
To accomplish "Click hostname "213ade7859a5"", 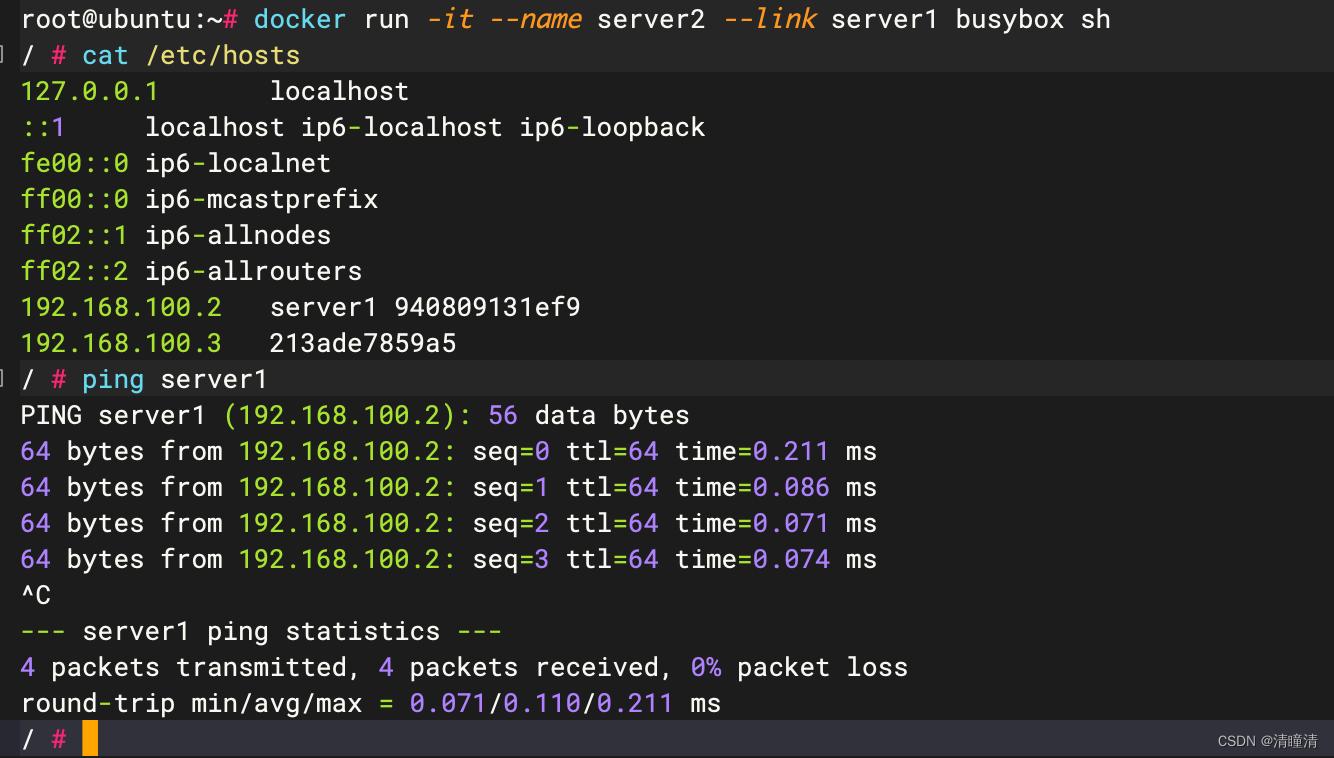I will point(363,343).
